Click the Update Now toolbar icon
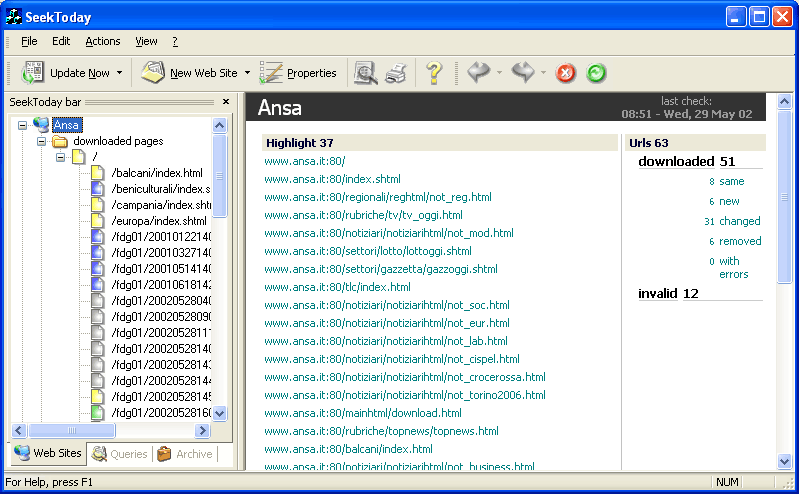The height and width of the screenshot is (494, 799). coord(32,73)
